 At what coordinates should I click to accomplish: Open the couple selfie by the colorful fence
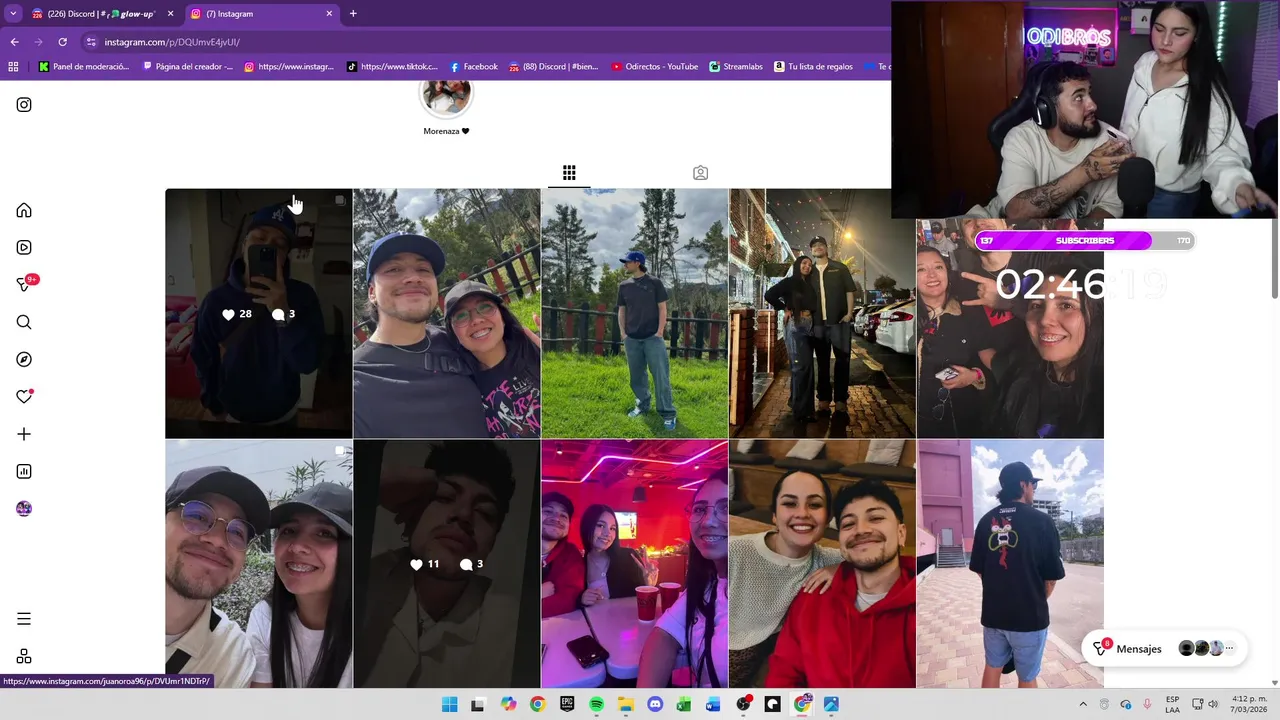pos(446,313)
